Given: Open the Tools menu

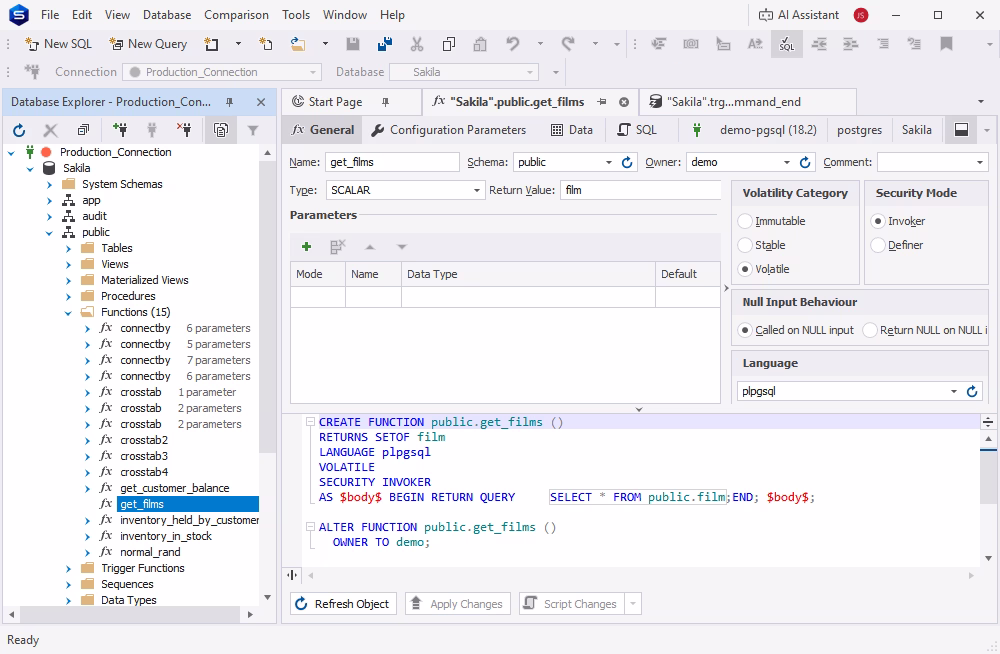Looking at the screenshot, I should click(296, 15).
